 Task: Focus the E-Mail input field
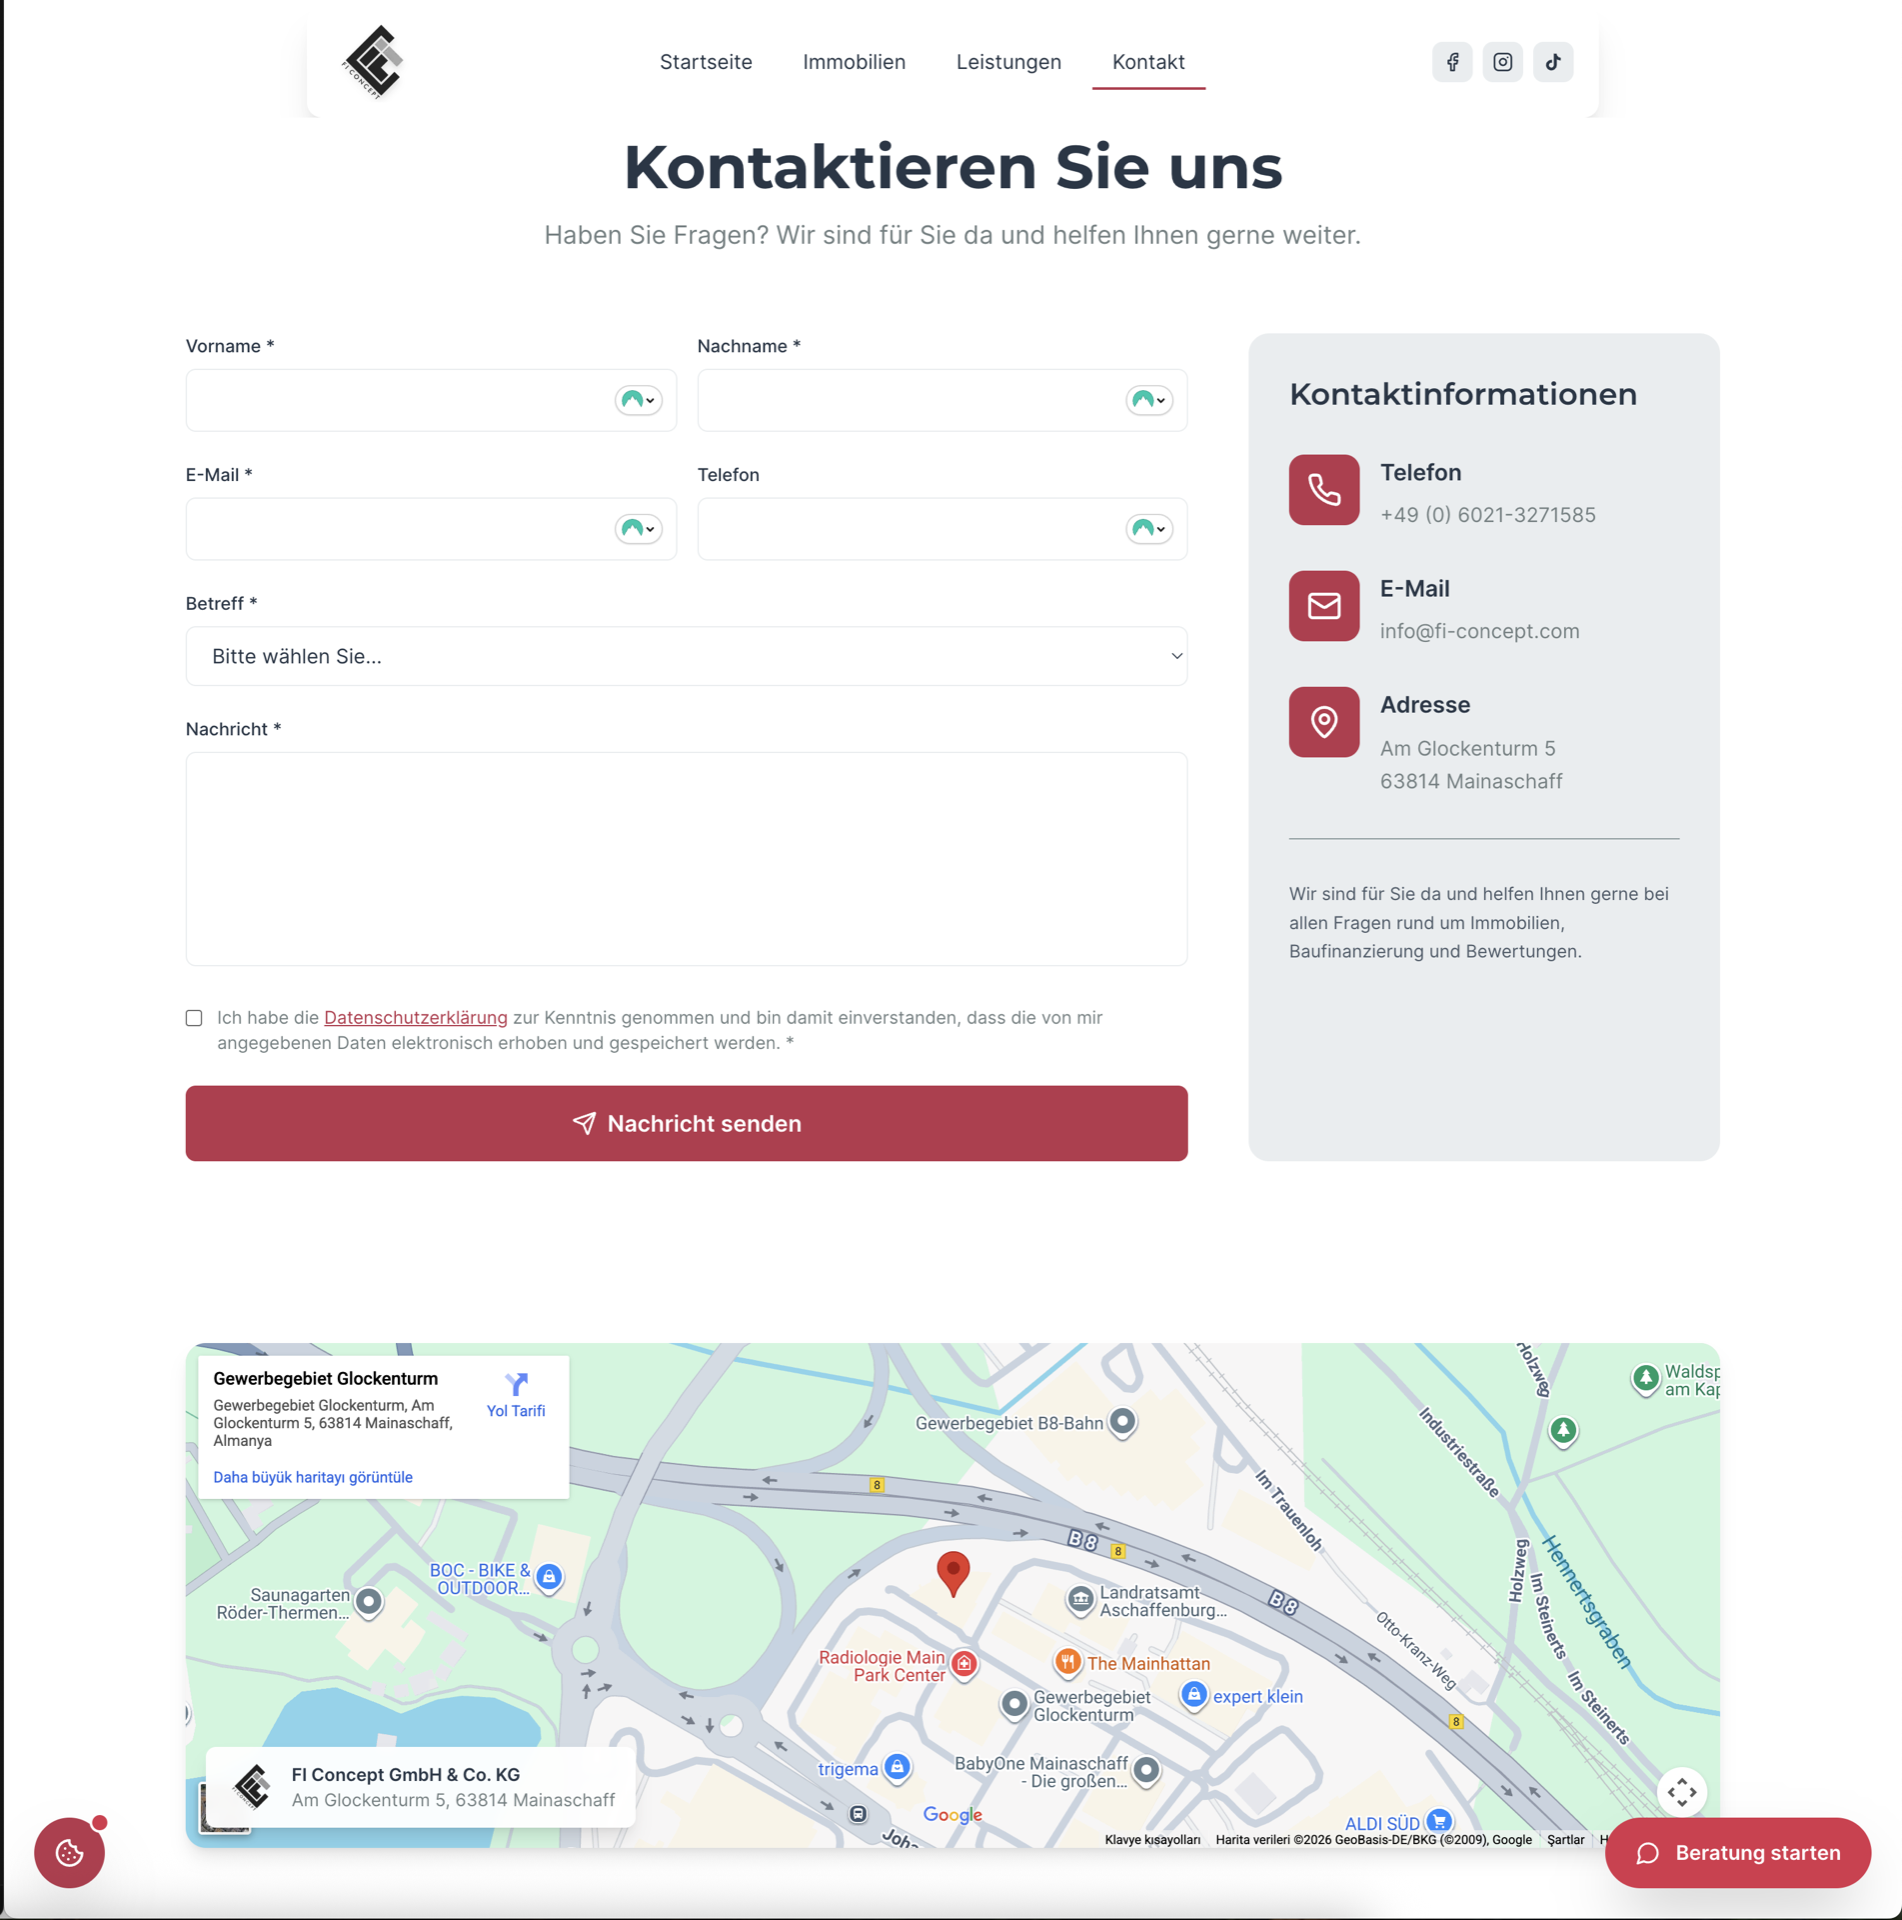pyautogui.click(x=431, y=528)
